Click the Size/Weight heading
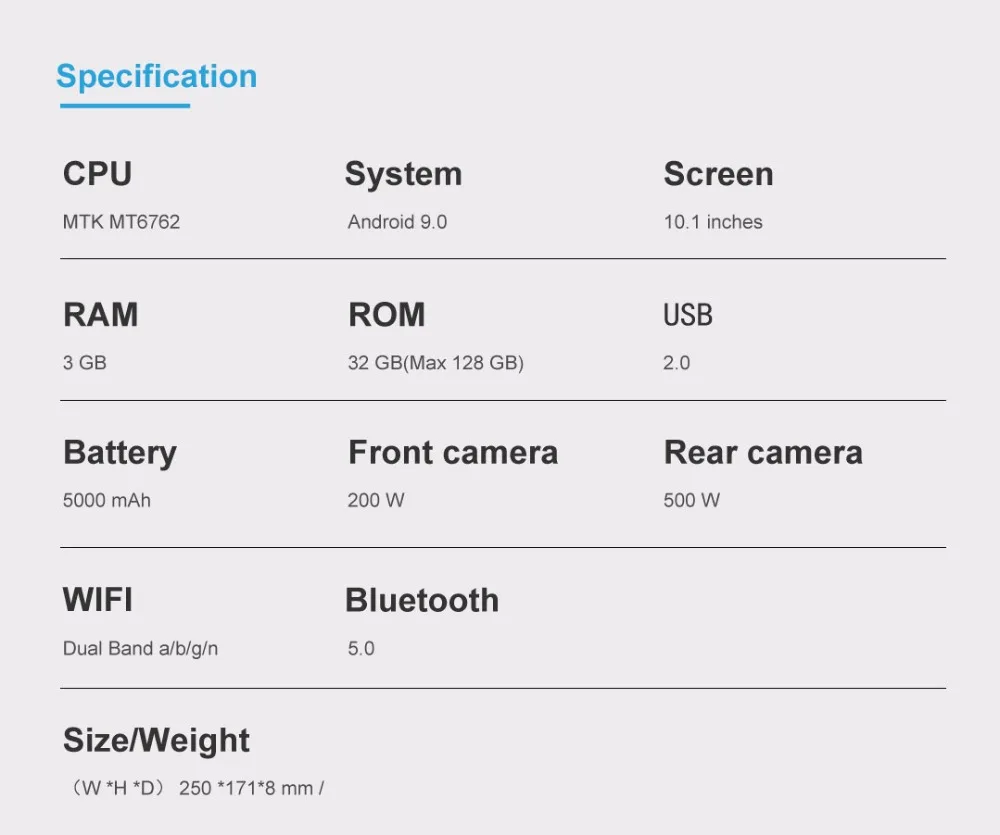The image size is (1000, 835). (156, 741)
